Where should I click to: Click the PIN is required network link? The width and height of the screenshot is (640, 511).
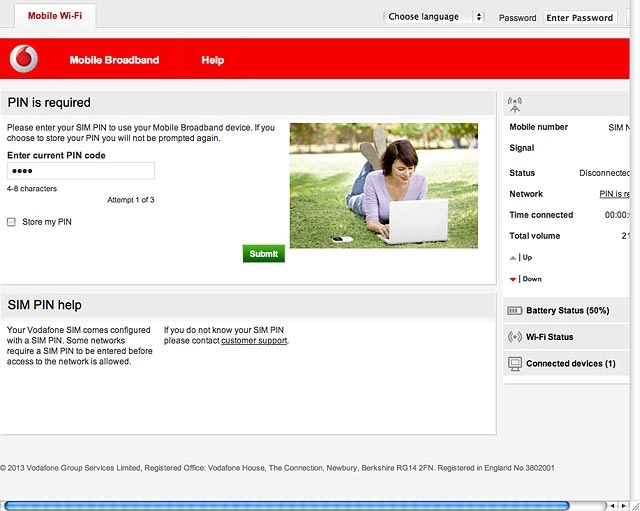pyautogui.click(x=614, y=194)
